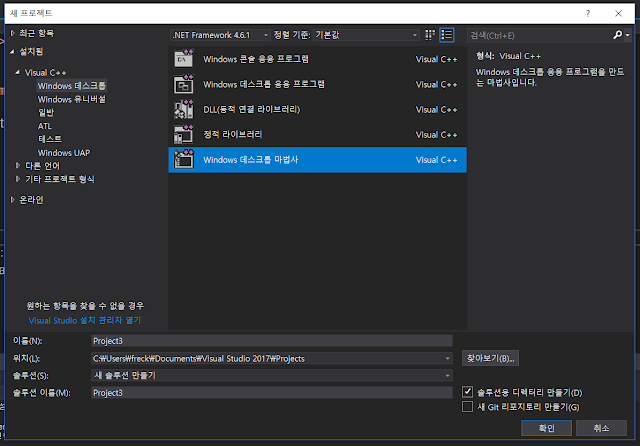
Task: Select the ATL category
Action: click(44, 126)
